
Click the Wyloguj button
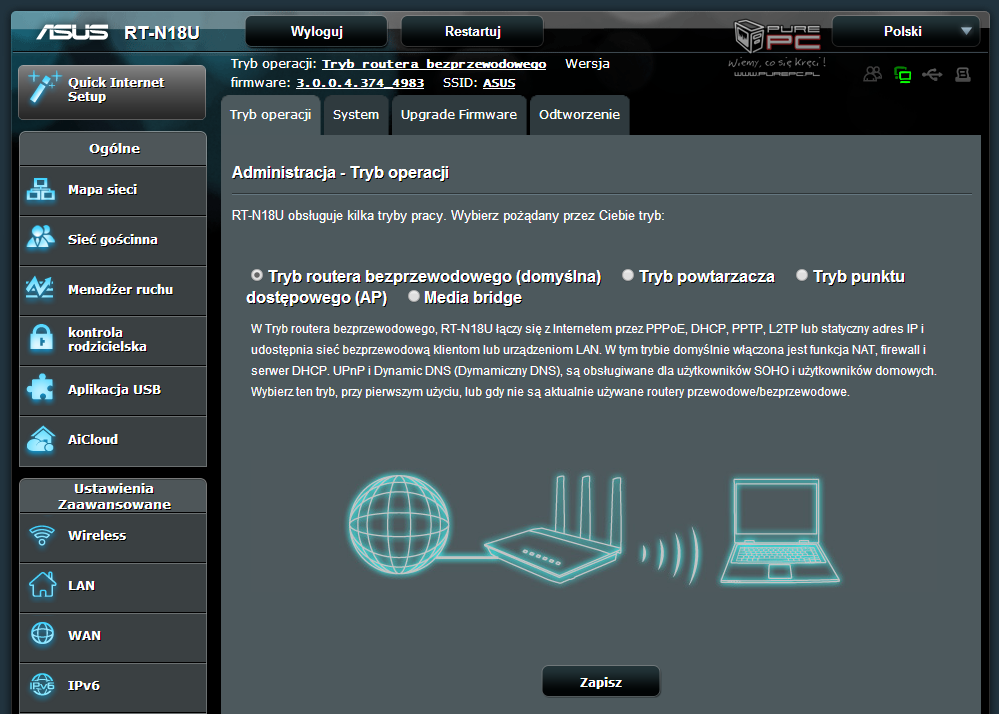(x=317, y=31)
